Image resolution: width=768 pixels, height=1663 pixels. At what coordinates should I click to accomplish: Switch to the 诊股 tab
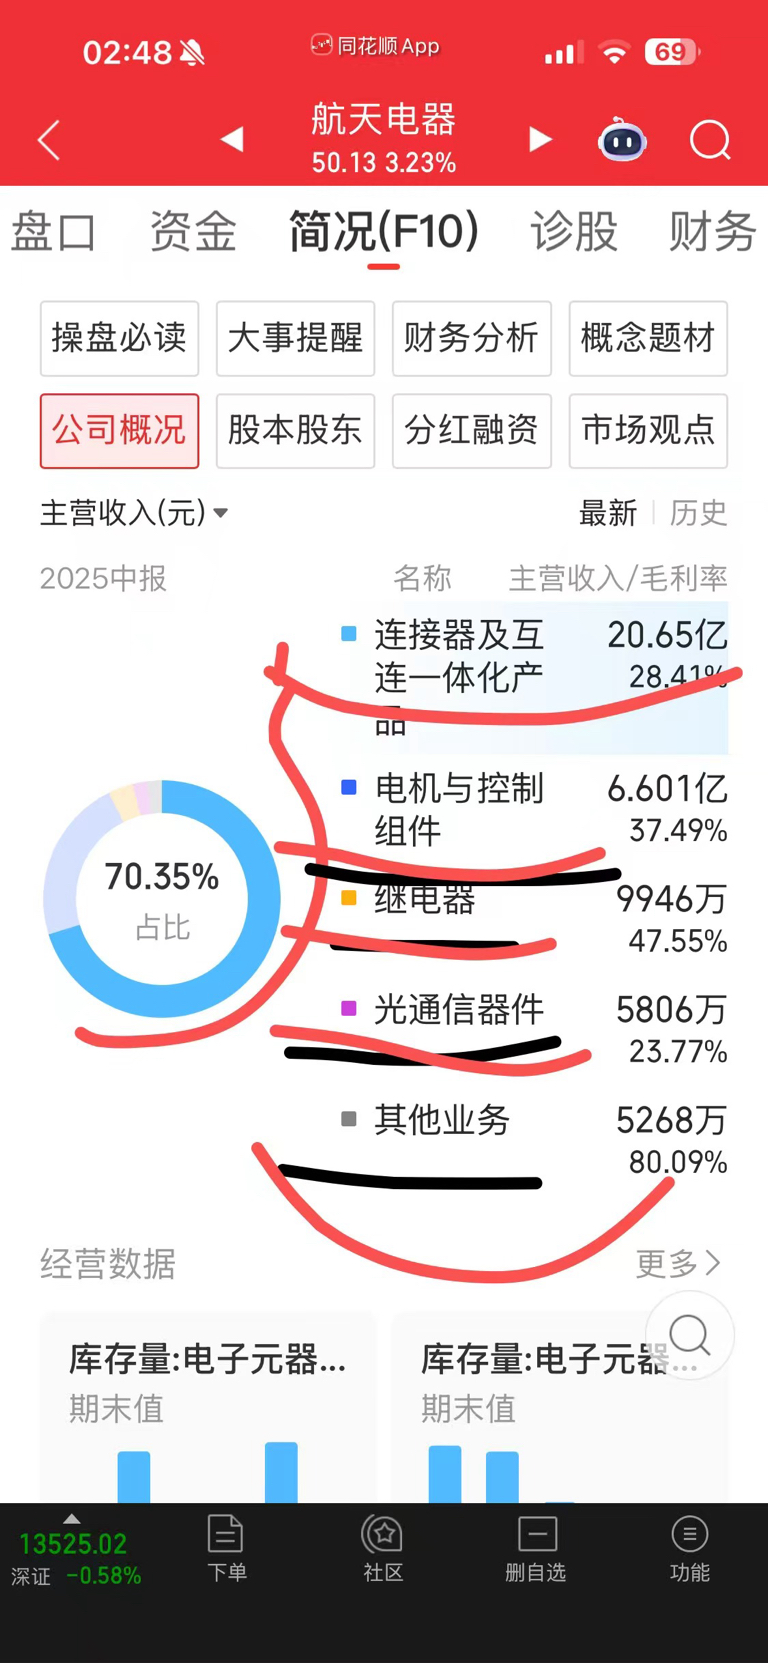click(x=573, y=232)
